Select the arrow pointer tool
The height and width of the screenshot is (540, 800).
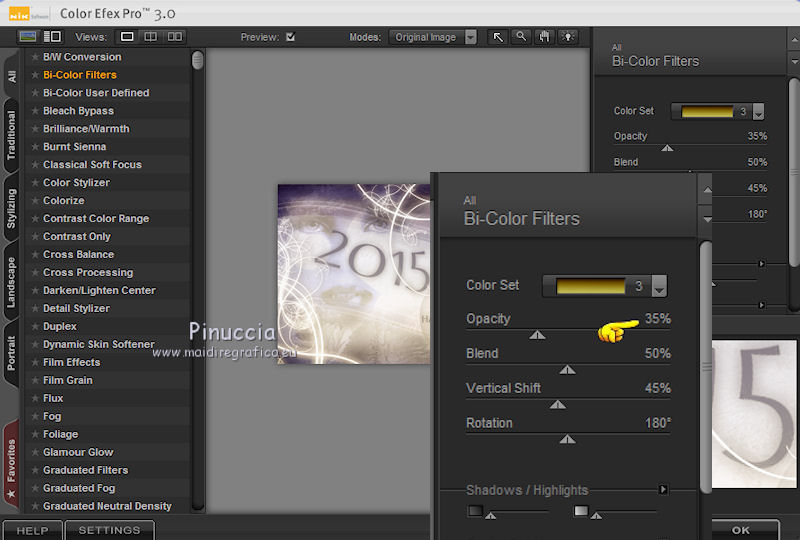pyautogui.click(x=497, y=37)
